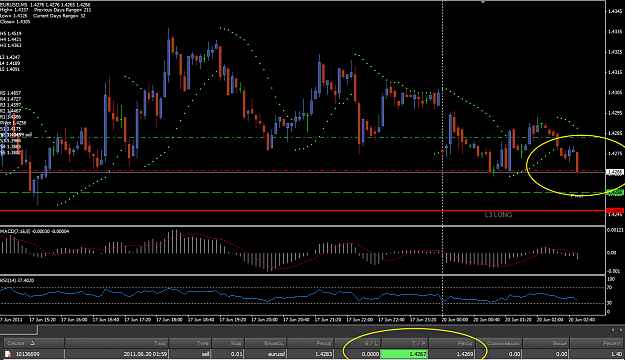
Task: Click the order icon beside ticket 10136699
Action: coord(8,354)
